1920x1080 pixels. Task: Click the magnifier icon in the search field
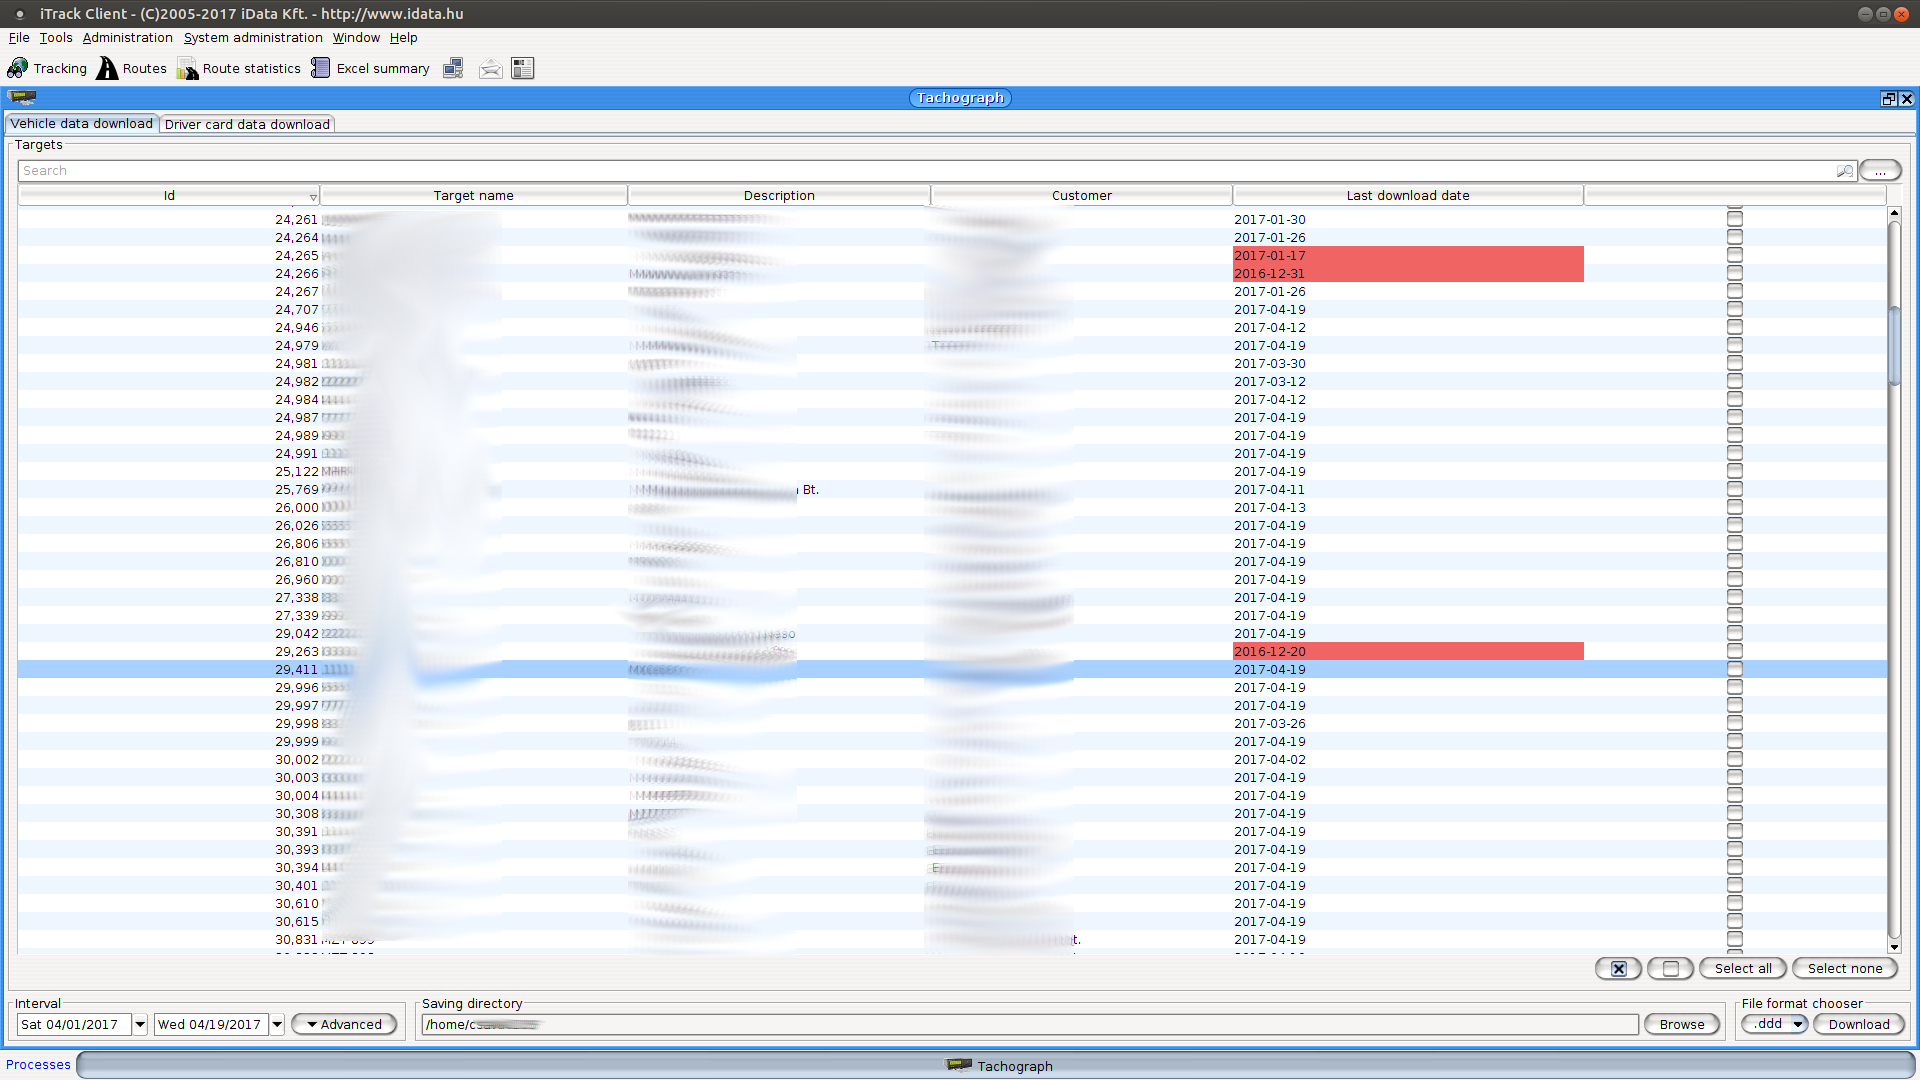pos(1844,171)
